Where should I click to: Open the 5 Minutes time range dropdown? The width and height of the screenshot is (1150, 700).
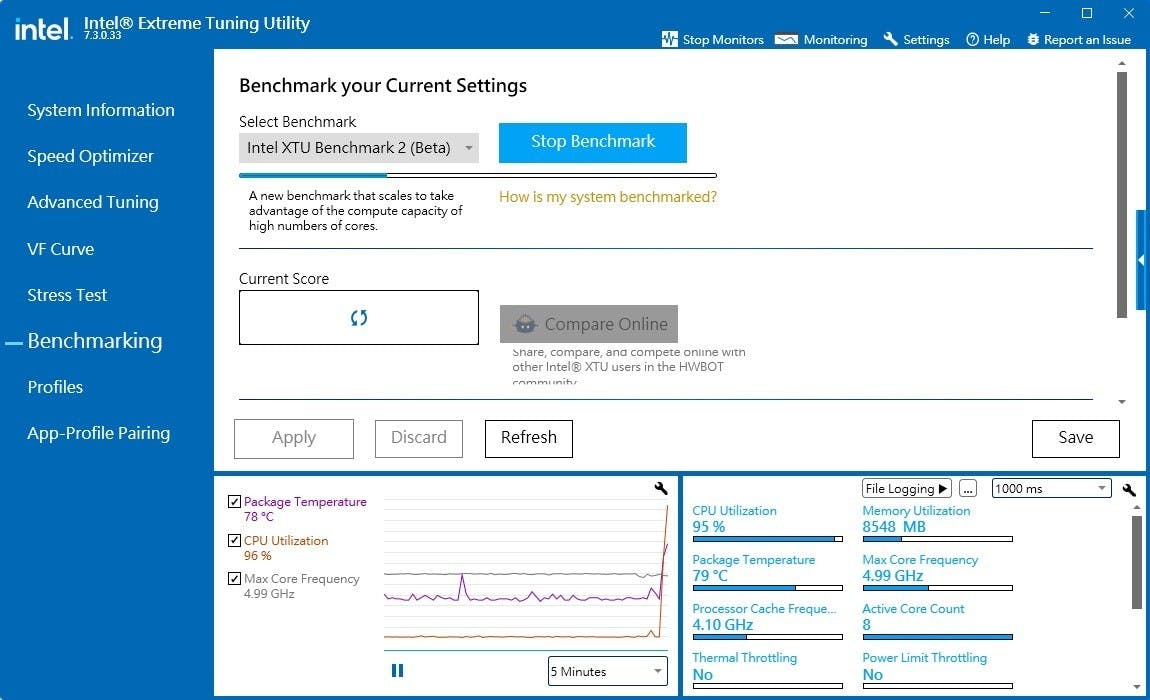(x=607, y=671)
